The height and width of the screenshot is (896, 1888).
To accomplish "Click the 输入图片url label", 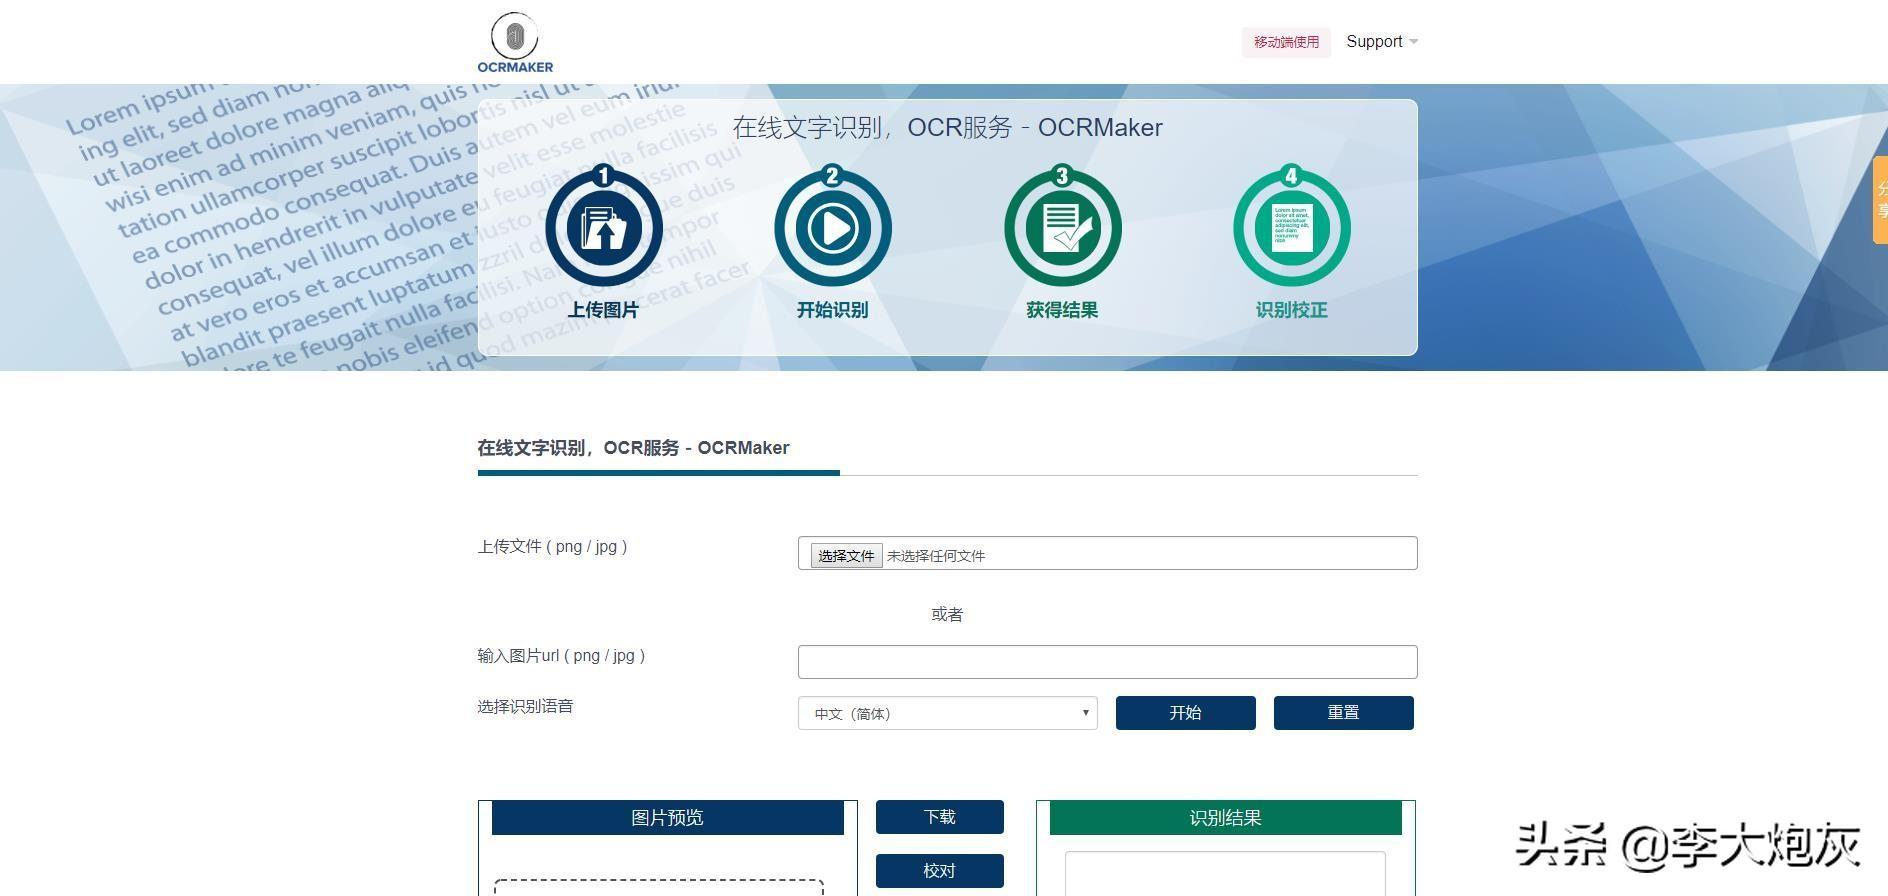I will click(x=561, y=656).
